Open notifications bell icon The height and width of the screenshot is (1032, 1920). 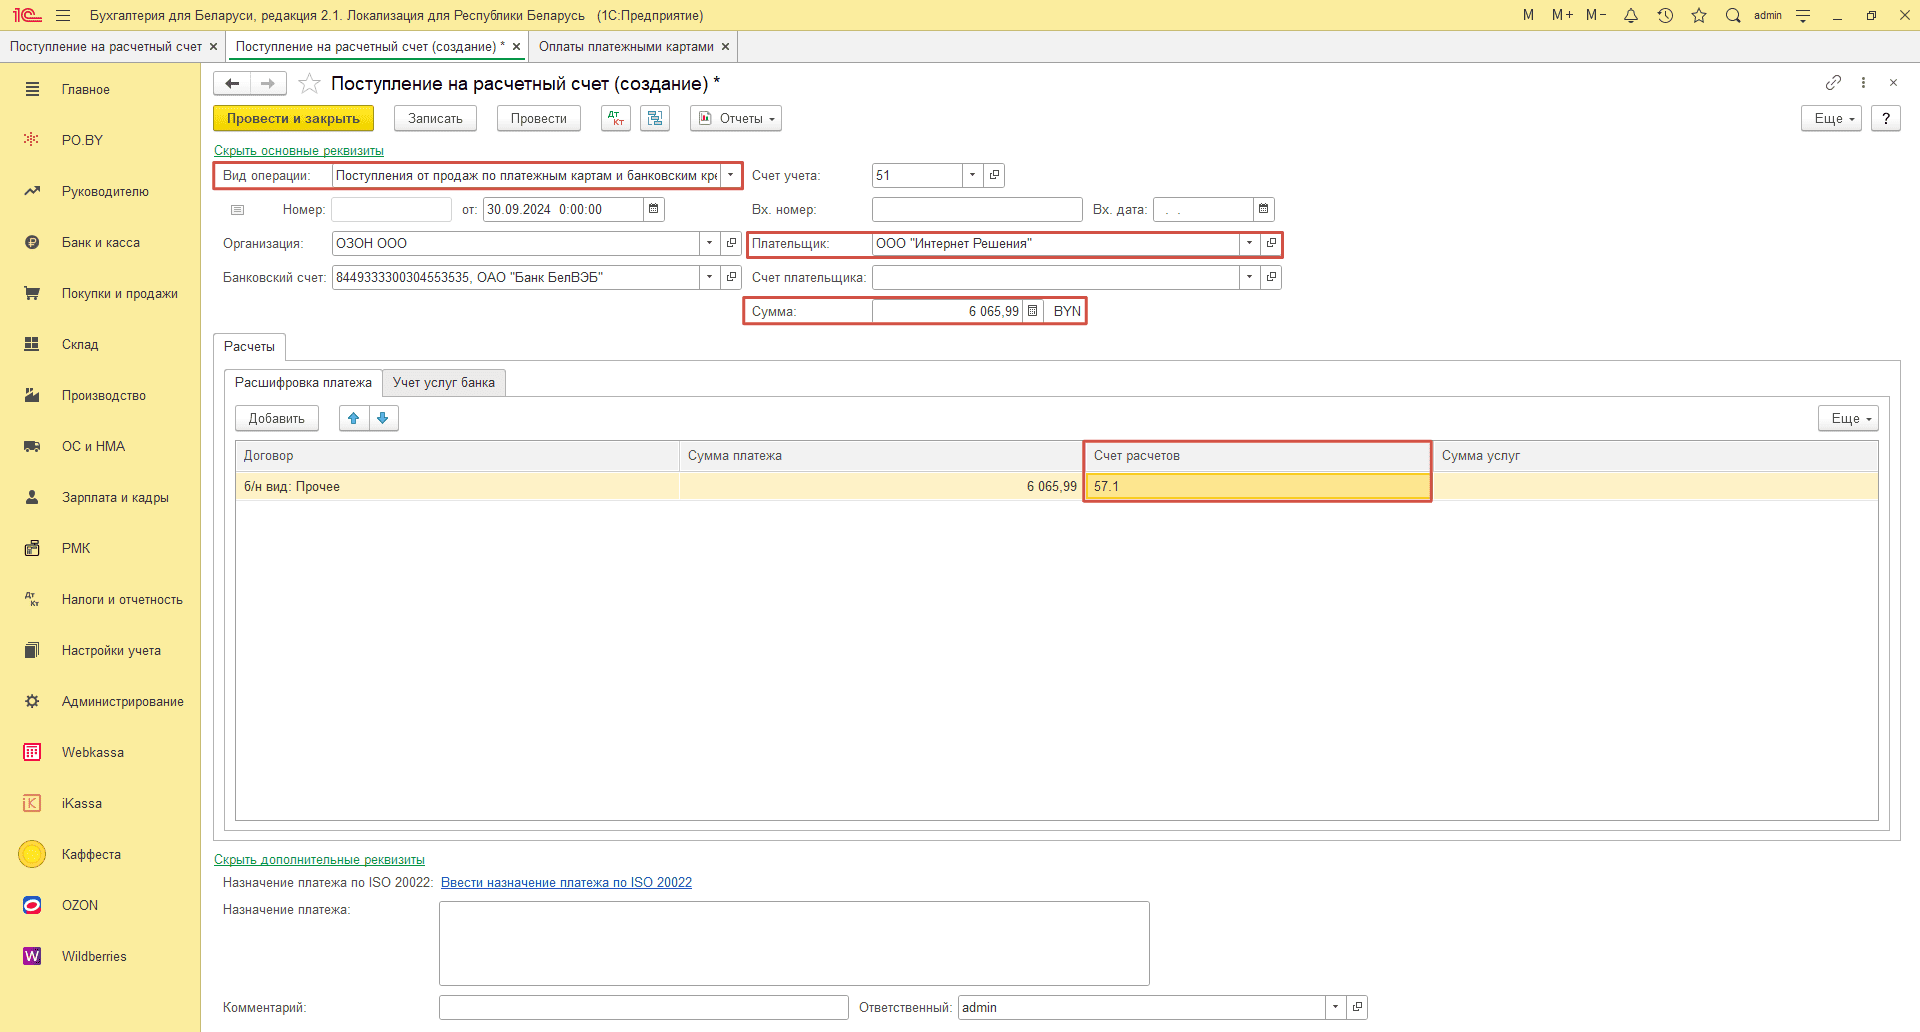click(x=1631, y=15)
